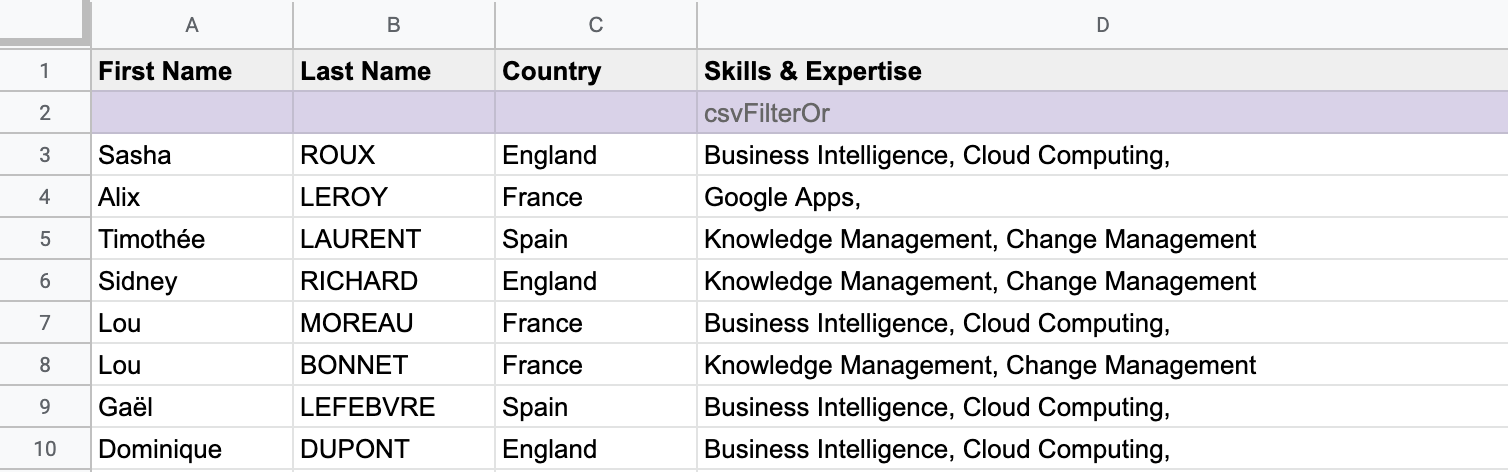Image resolution: width=1508 pixels, height=472 pixels.
Task: Select the csvFilterOr cell
Action: click(x=1102, y=113)
